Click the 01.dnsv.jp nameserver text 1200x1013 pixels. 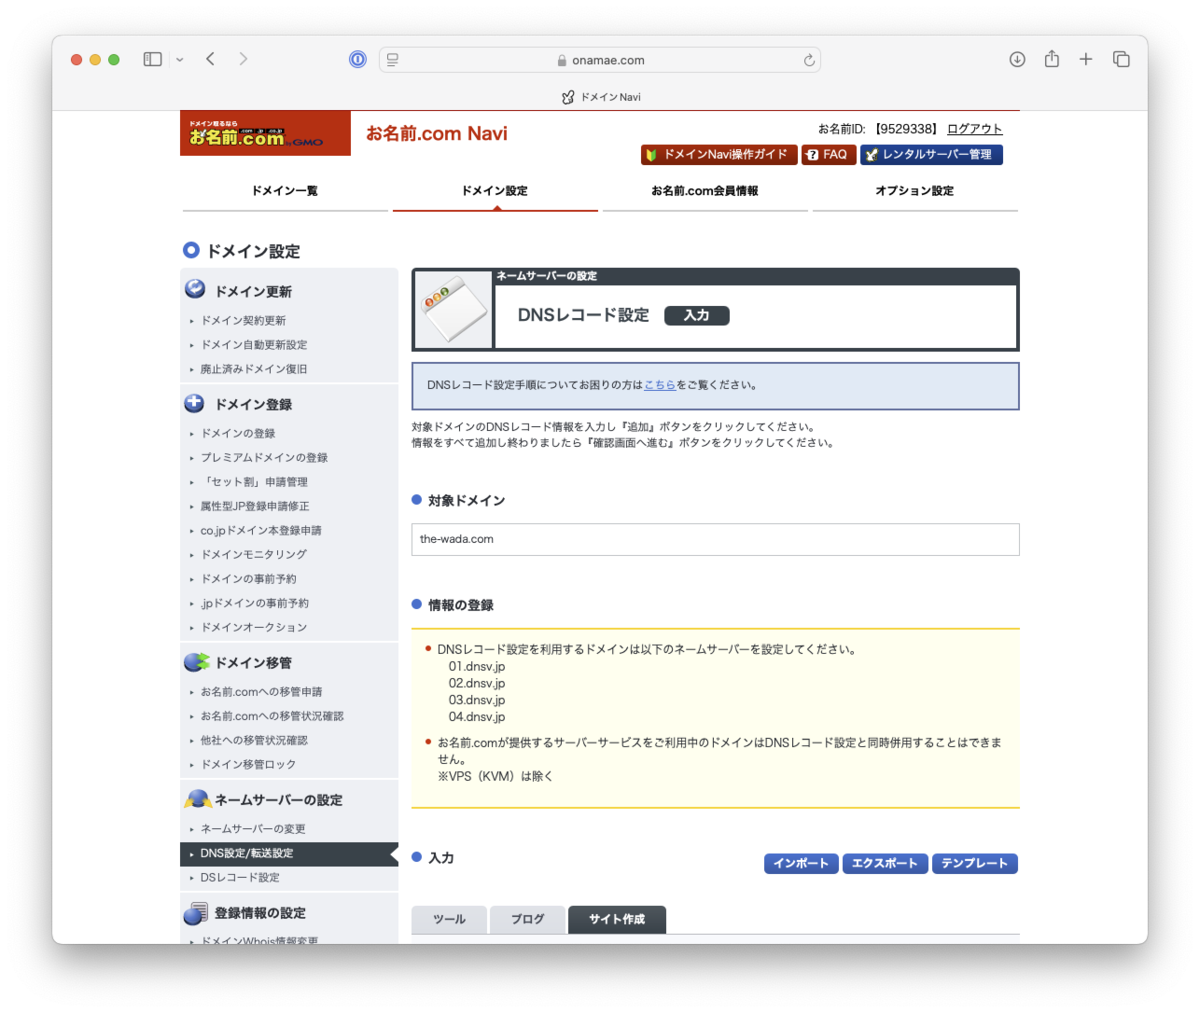(x=477, y=667)
